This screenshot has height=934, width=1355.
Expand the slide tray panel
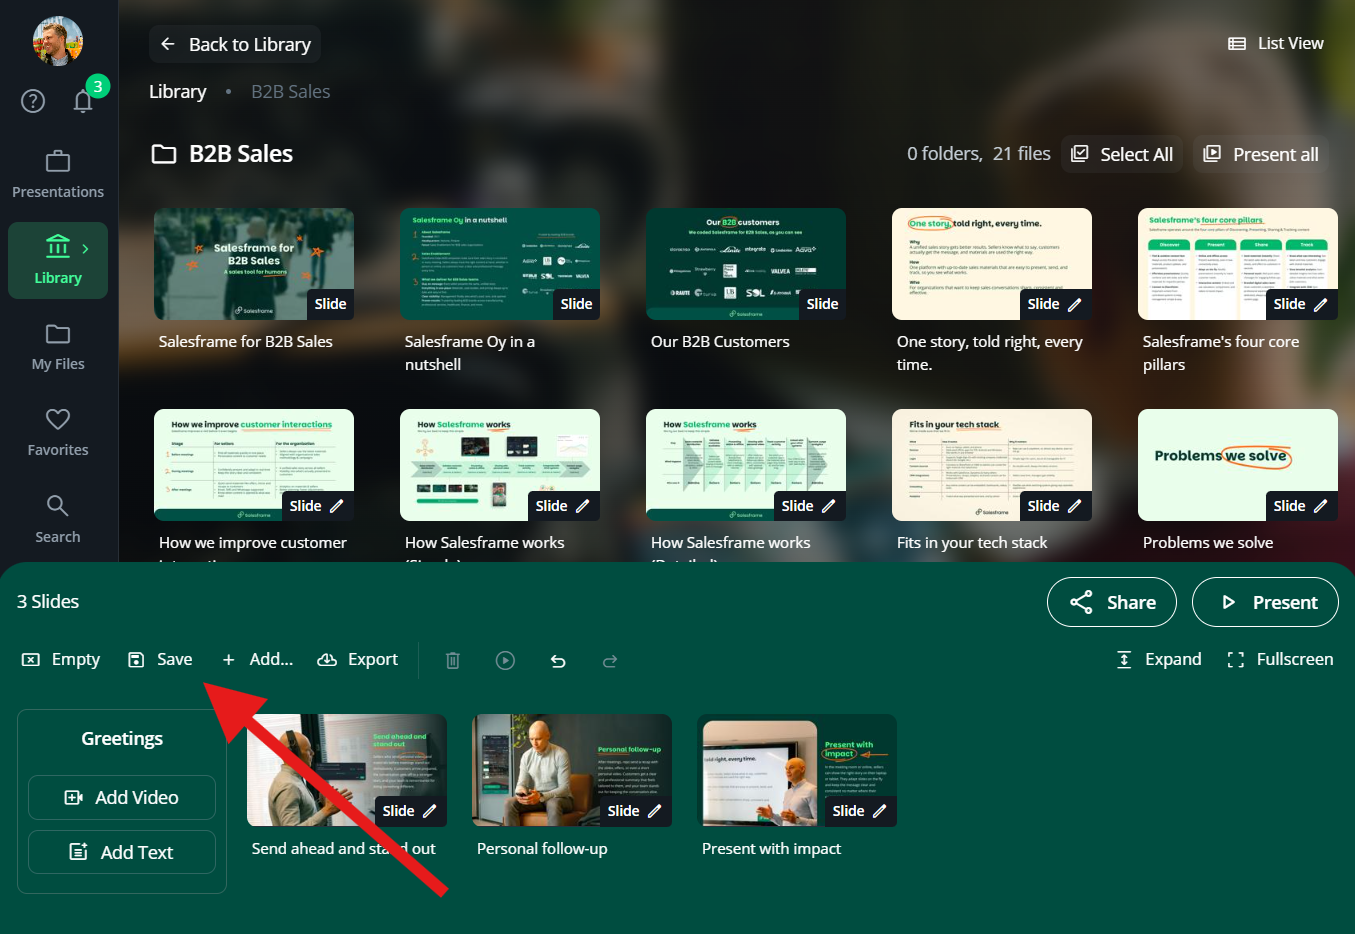tap(1159, 659)
